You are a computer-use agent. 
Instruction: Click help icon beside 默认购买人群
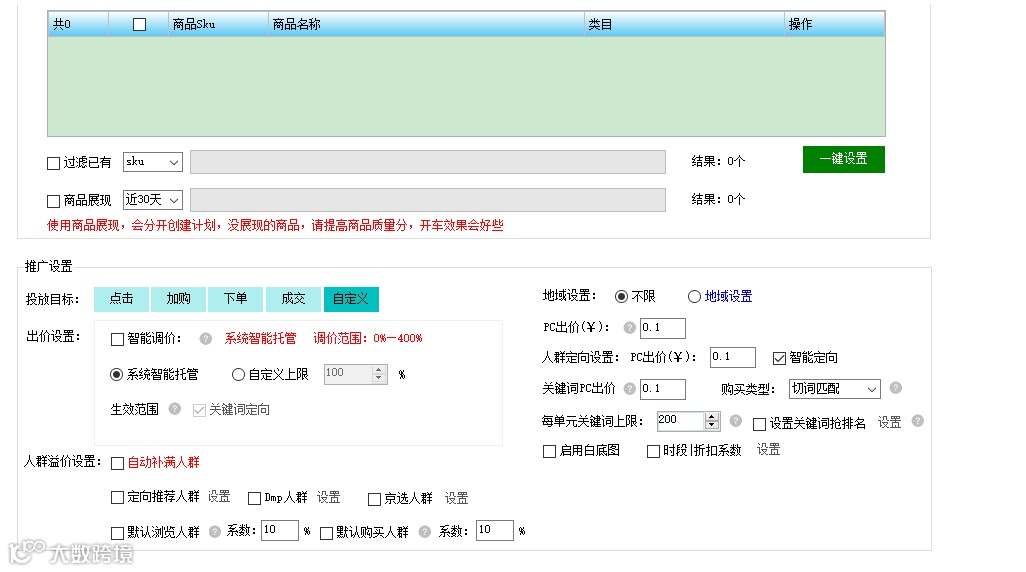[x=425, y=531]
